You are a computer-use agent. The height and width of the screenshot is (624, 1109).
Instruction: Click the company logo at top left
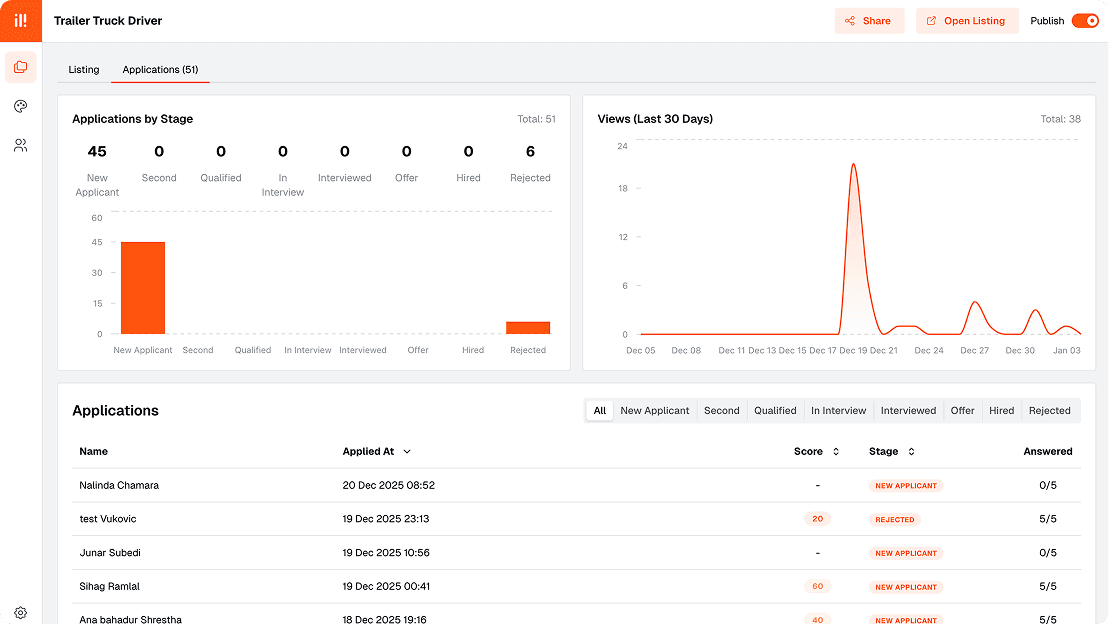(x=20, y=20)
